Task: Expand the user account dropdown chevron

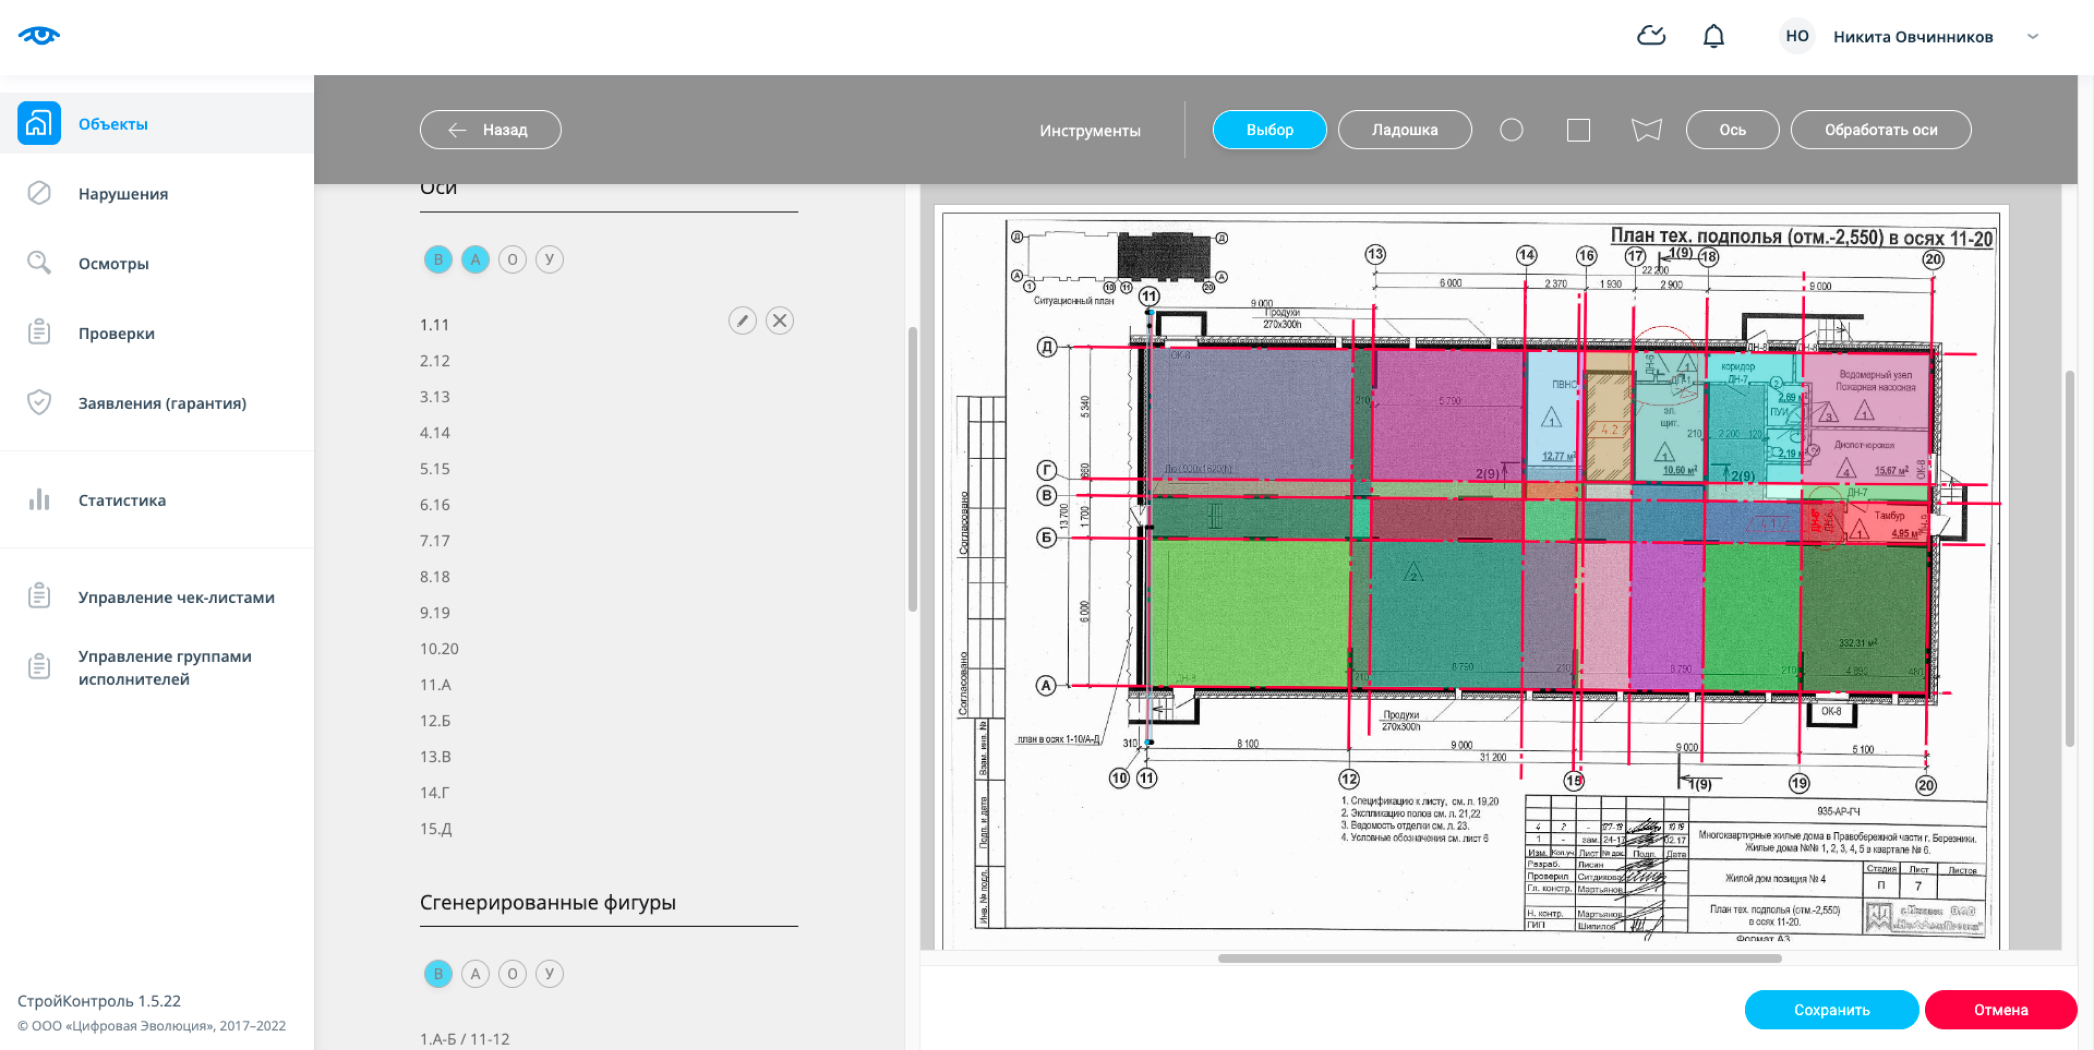Action: coord(2032,37)
